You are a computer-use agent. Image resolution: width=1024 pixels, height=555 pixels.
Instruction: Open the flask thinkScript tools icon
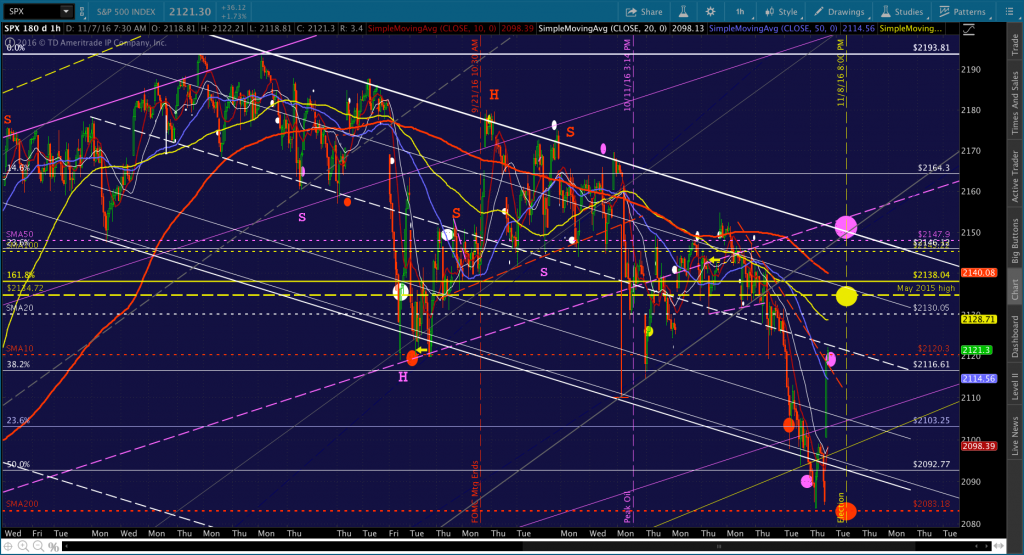click(683, 11)
